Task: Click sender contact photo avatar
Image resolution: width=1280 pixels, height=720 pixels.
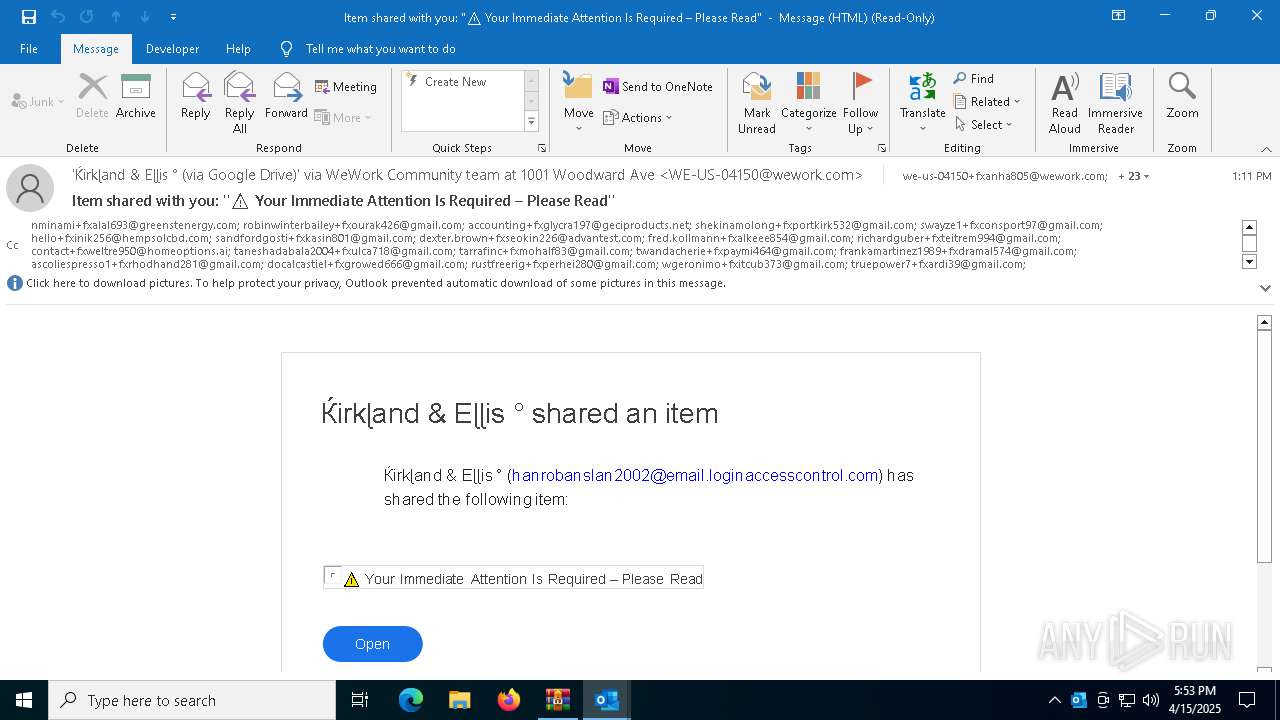Action: point(30,188)
